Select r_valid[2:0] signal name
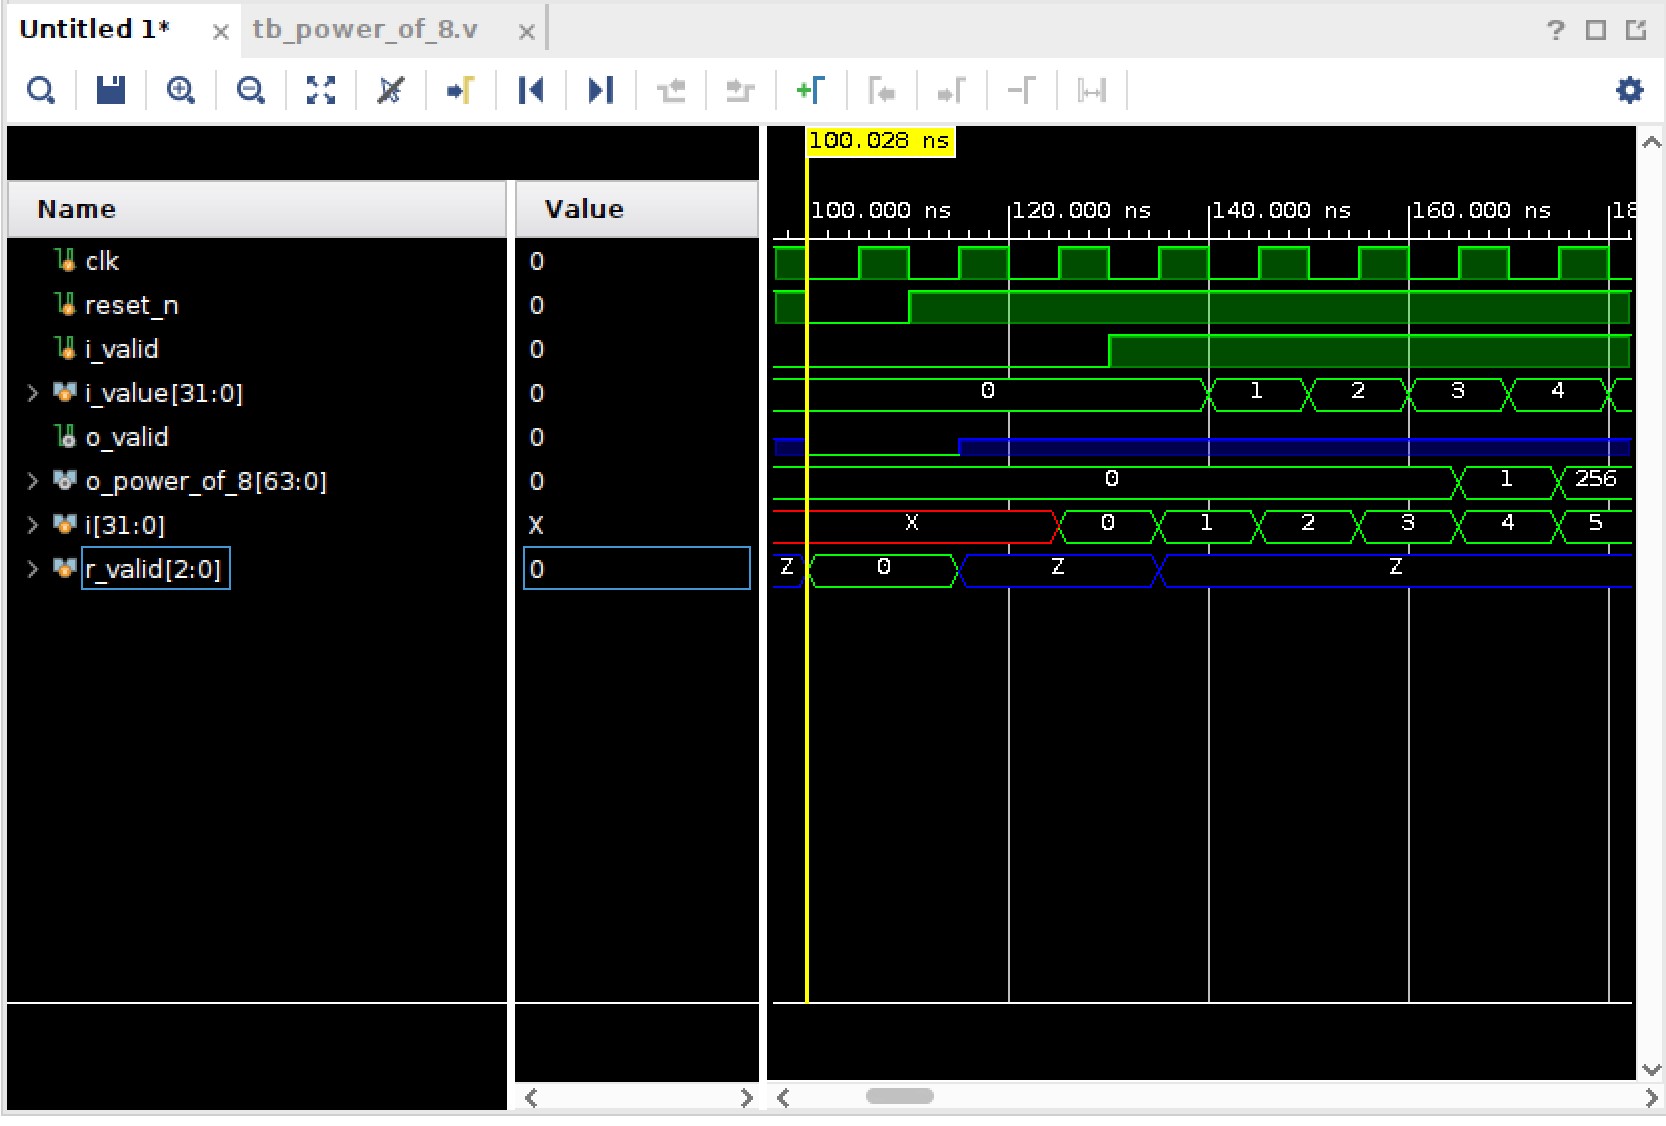Screen dimensions: 1666x1126 (x=155, y=569)
